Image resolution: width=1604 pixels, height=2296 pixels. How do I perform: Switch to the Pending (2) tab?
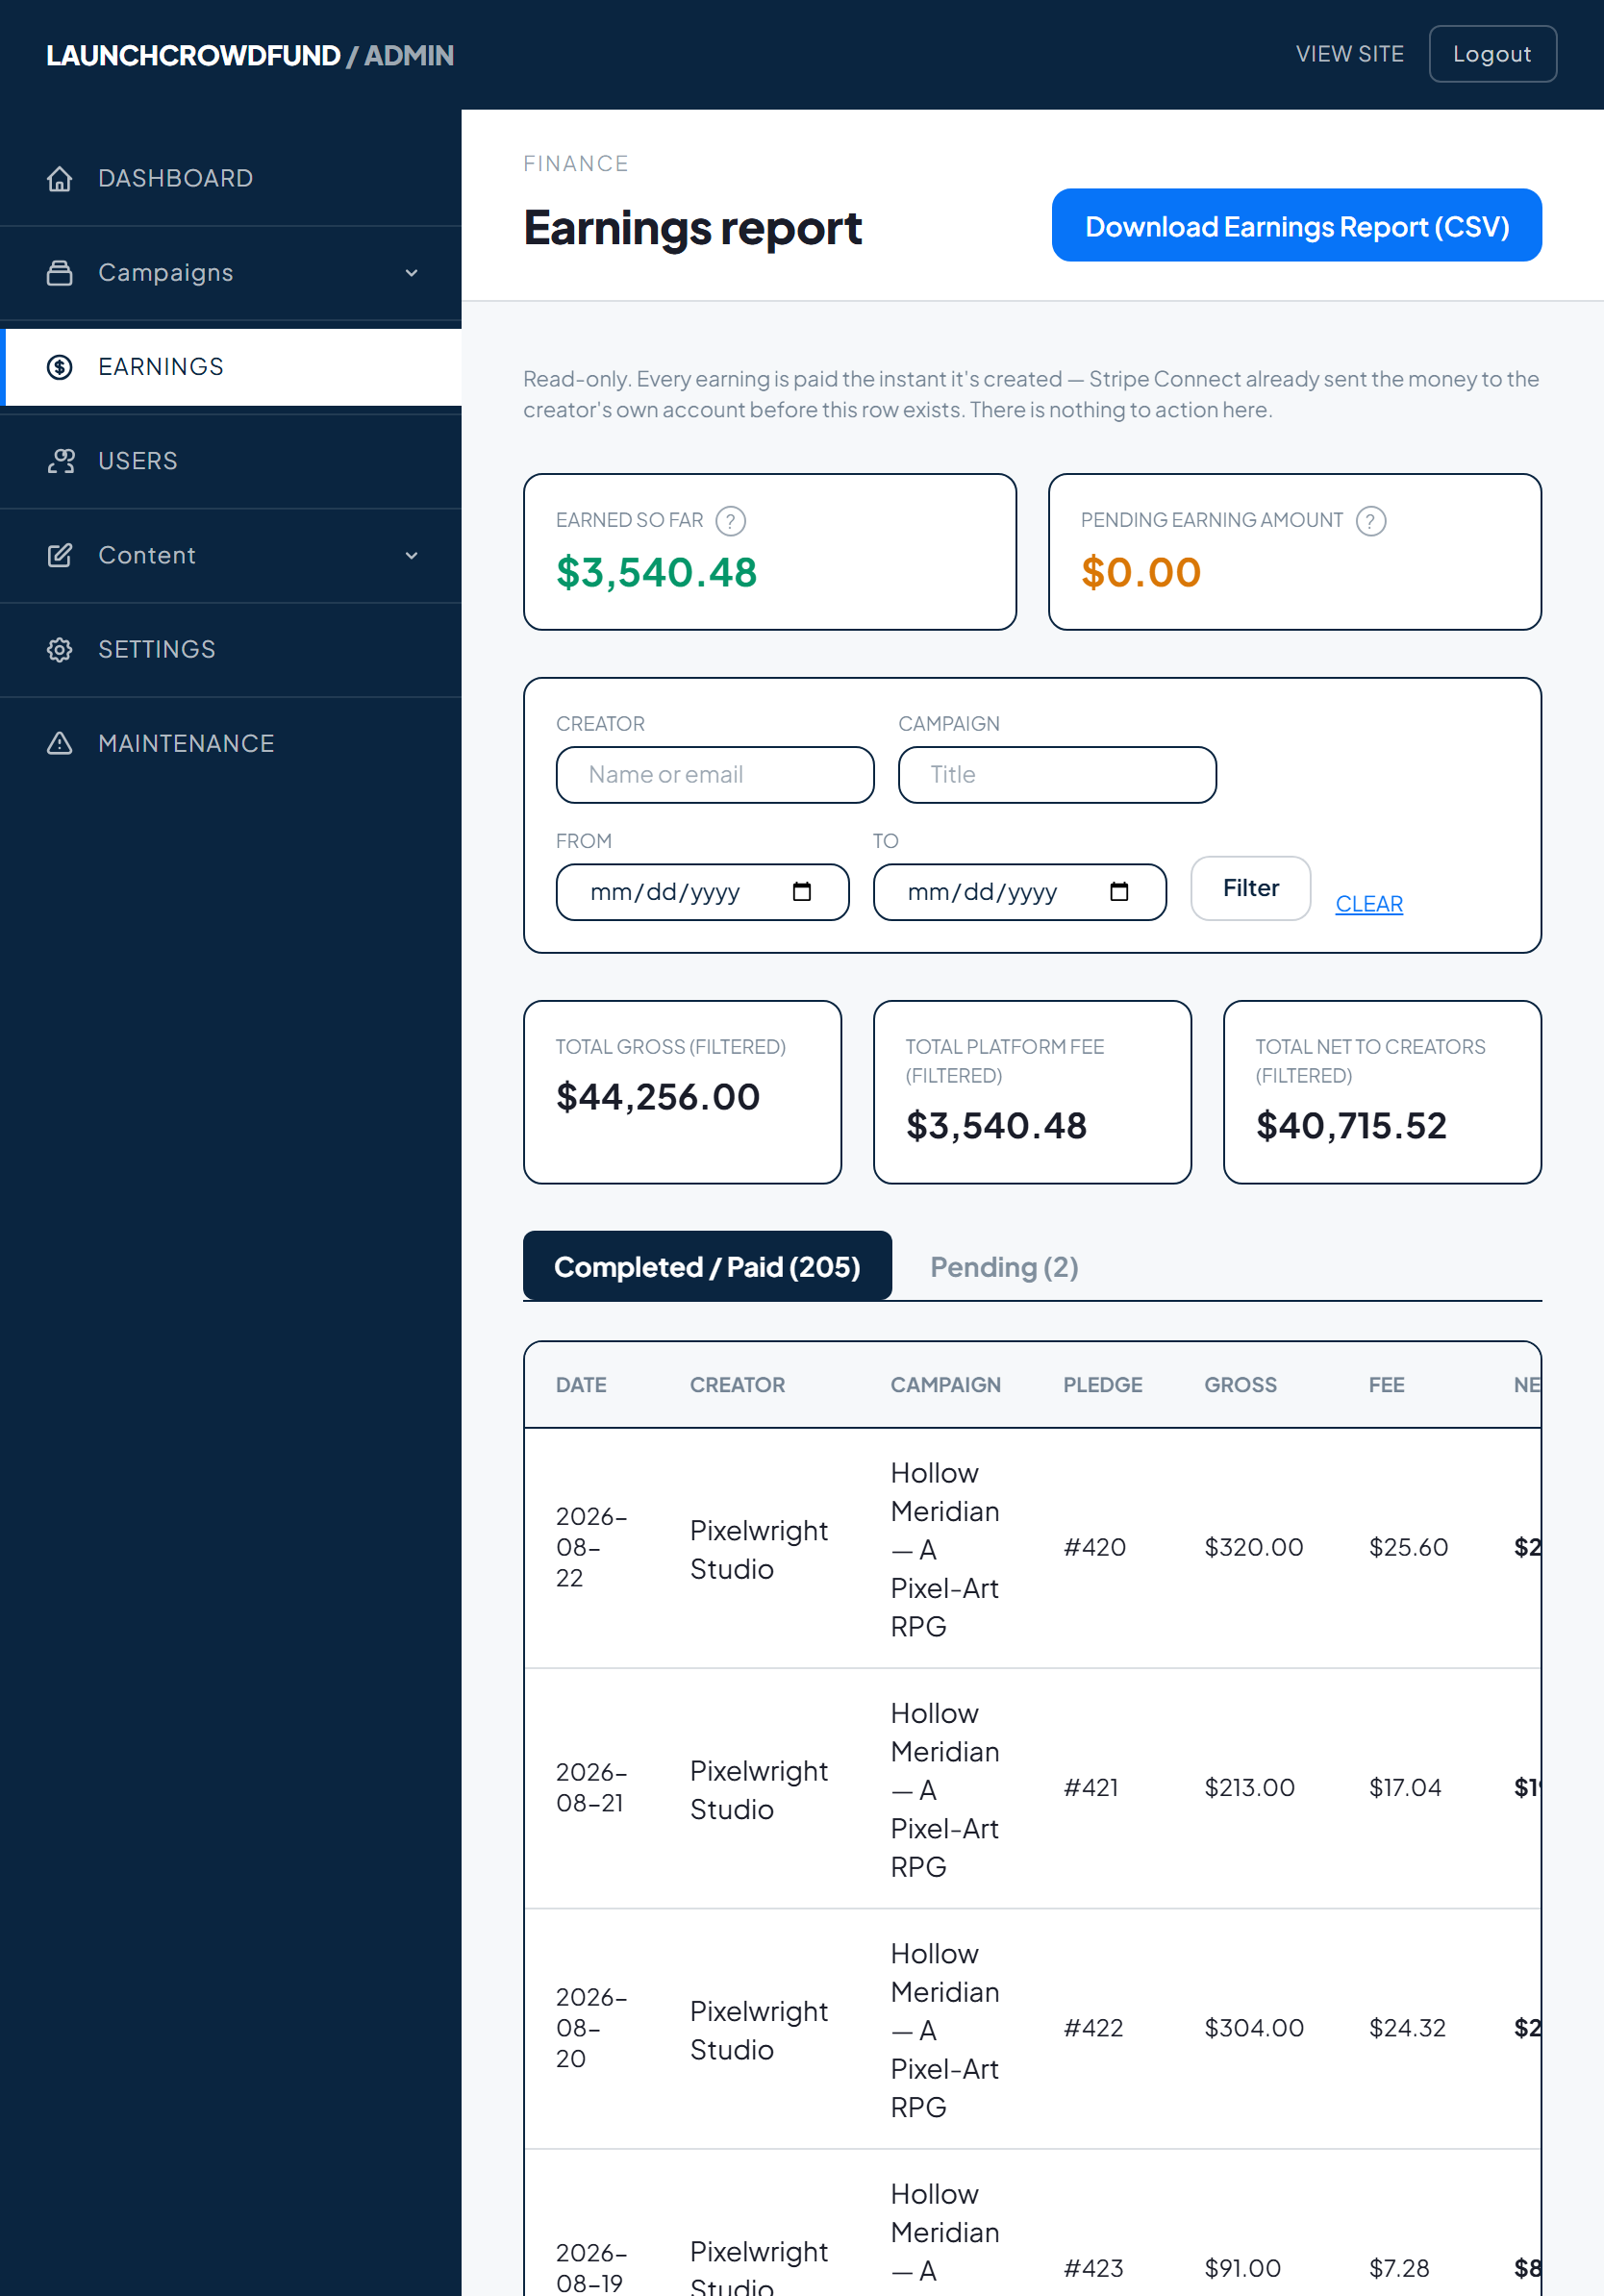coord(1004,1267)
